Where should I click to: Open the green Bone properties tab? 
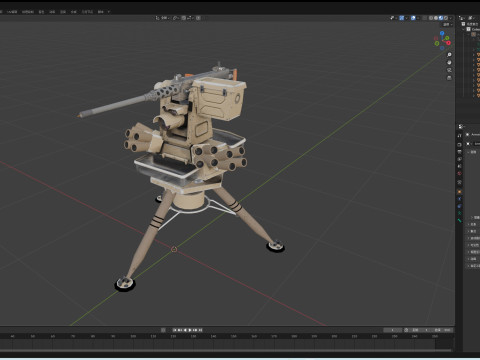pyautogui.click(x=460, y=220)
